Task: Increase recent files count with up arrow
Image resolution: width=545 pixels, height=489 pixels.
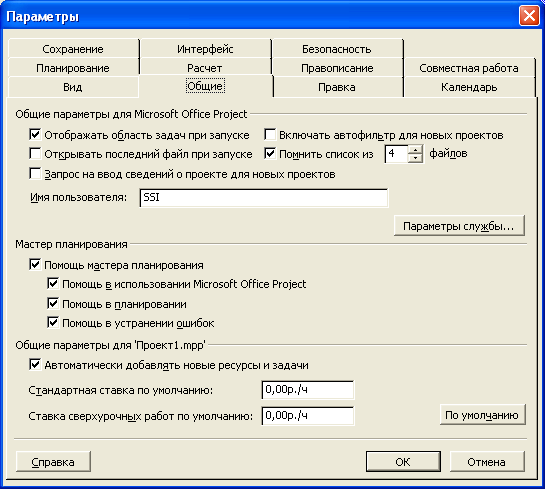Action: tap(415, 150)
